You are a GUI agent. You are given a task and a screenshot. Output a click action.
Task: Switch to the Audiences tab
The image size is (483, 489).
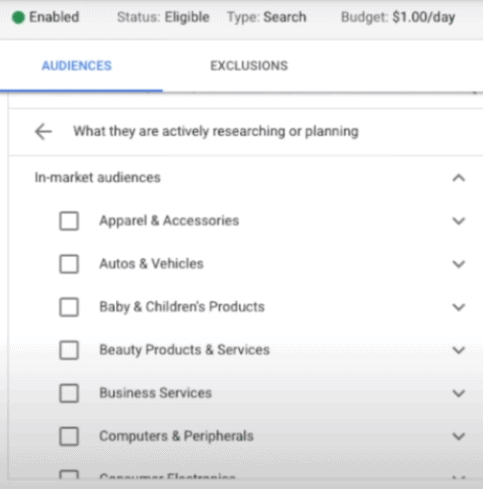click(x=77, y=66)
